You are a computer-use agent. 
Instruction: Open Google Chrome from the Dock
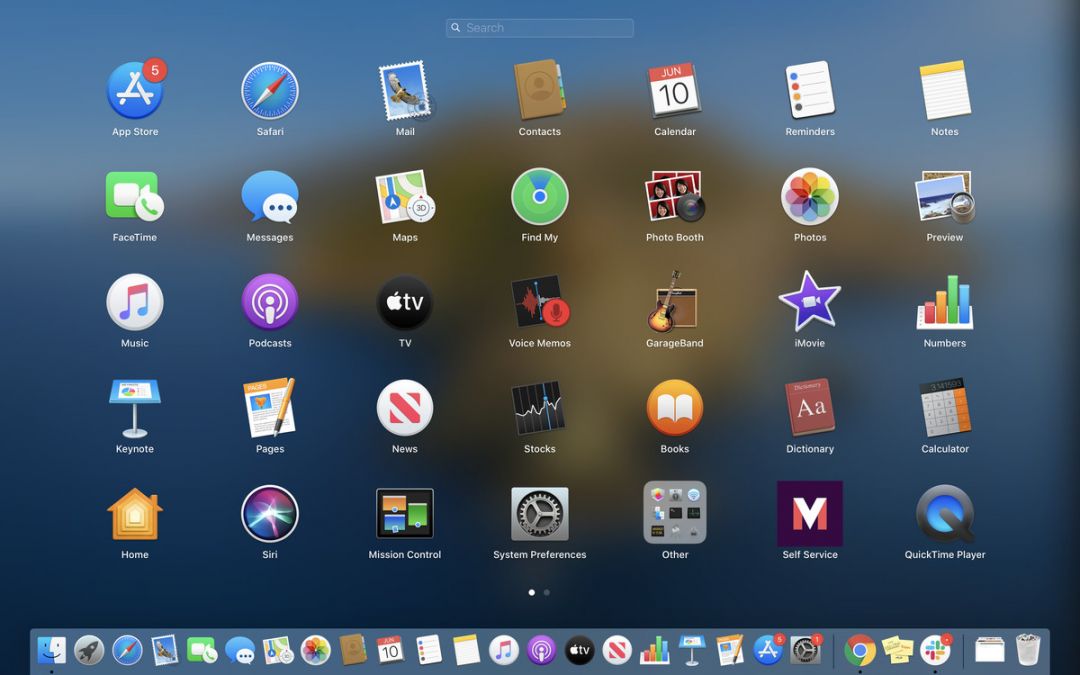pos(860,650)
